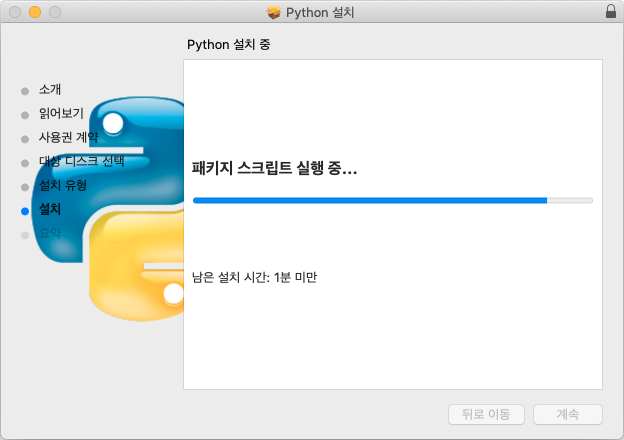Click the installer package icon in title

(x=273, y=12)
